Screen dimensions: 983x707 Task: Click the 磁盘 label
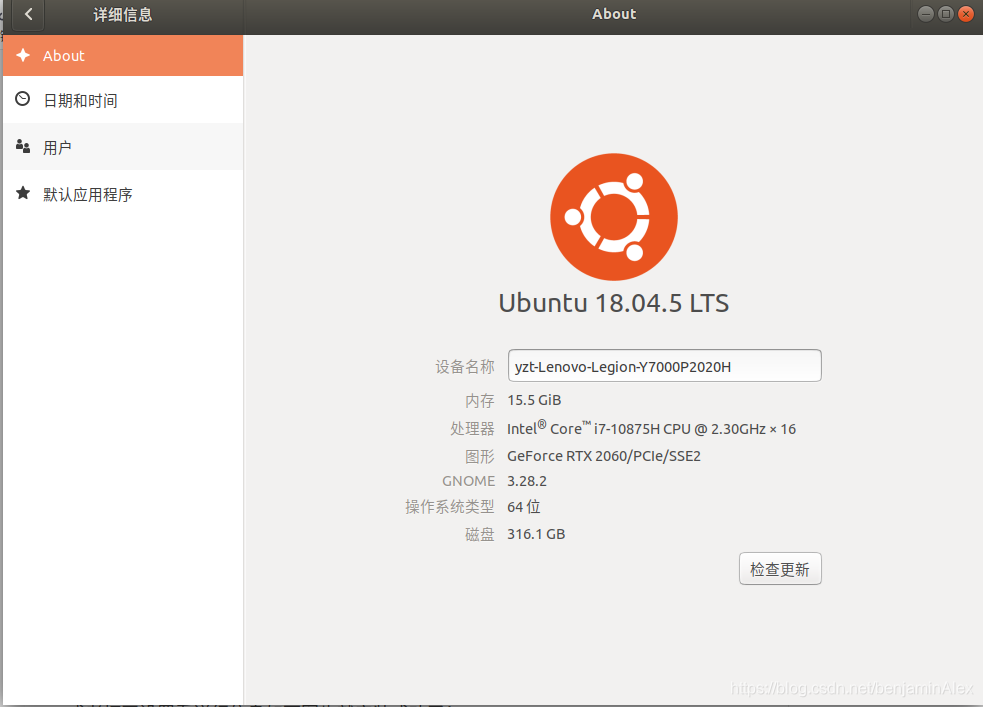[x=480, y=534]
